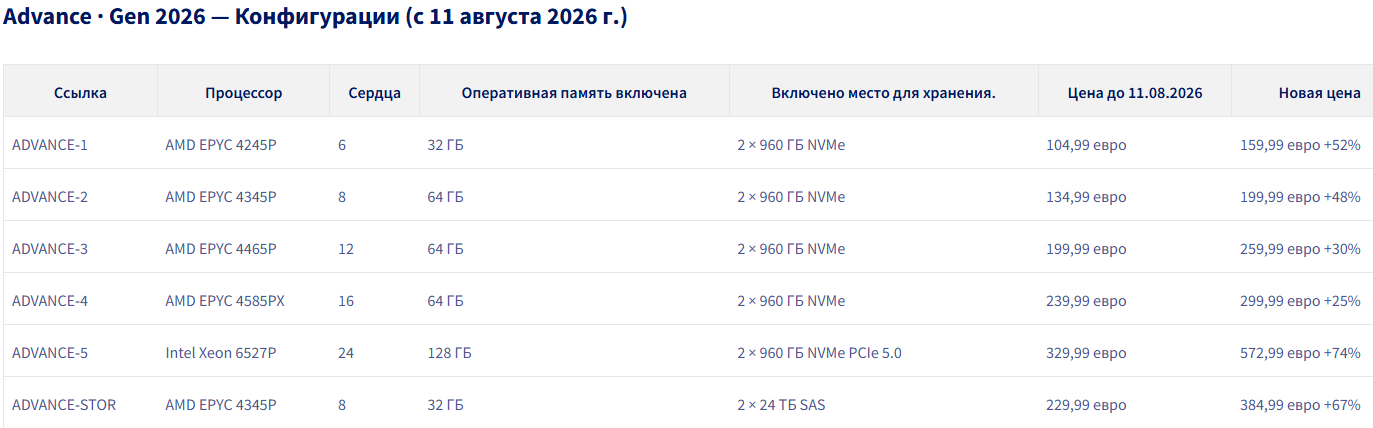Click the ADVANCE-4 reference
The height and width of the screenshot is (428, 1373).
50,301
